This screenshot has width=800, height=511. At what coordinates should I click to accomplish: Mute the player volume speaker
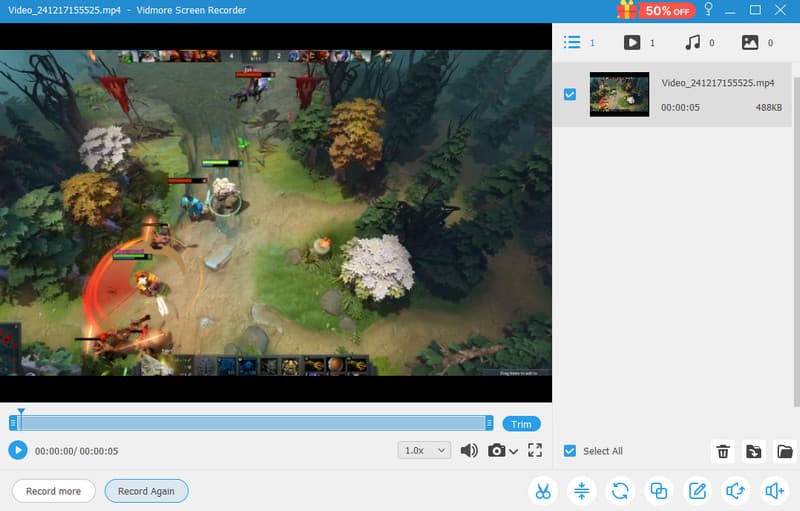468,451
